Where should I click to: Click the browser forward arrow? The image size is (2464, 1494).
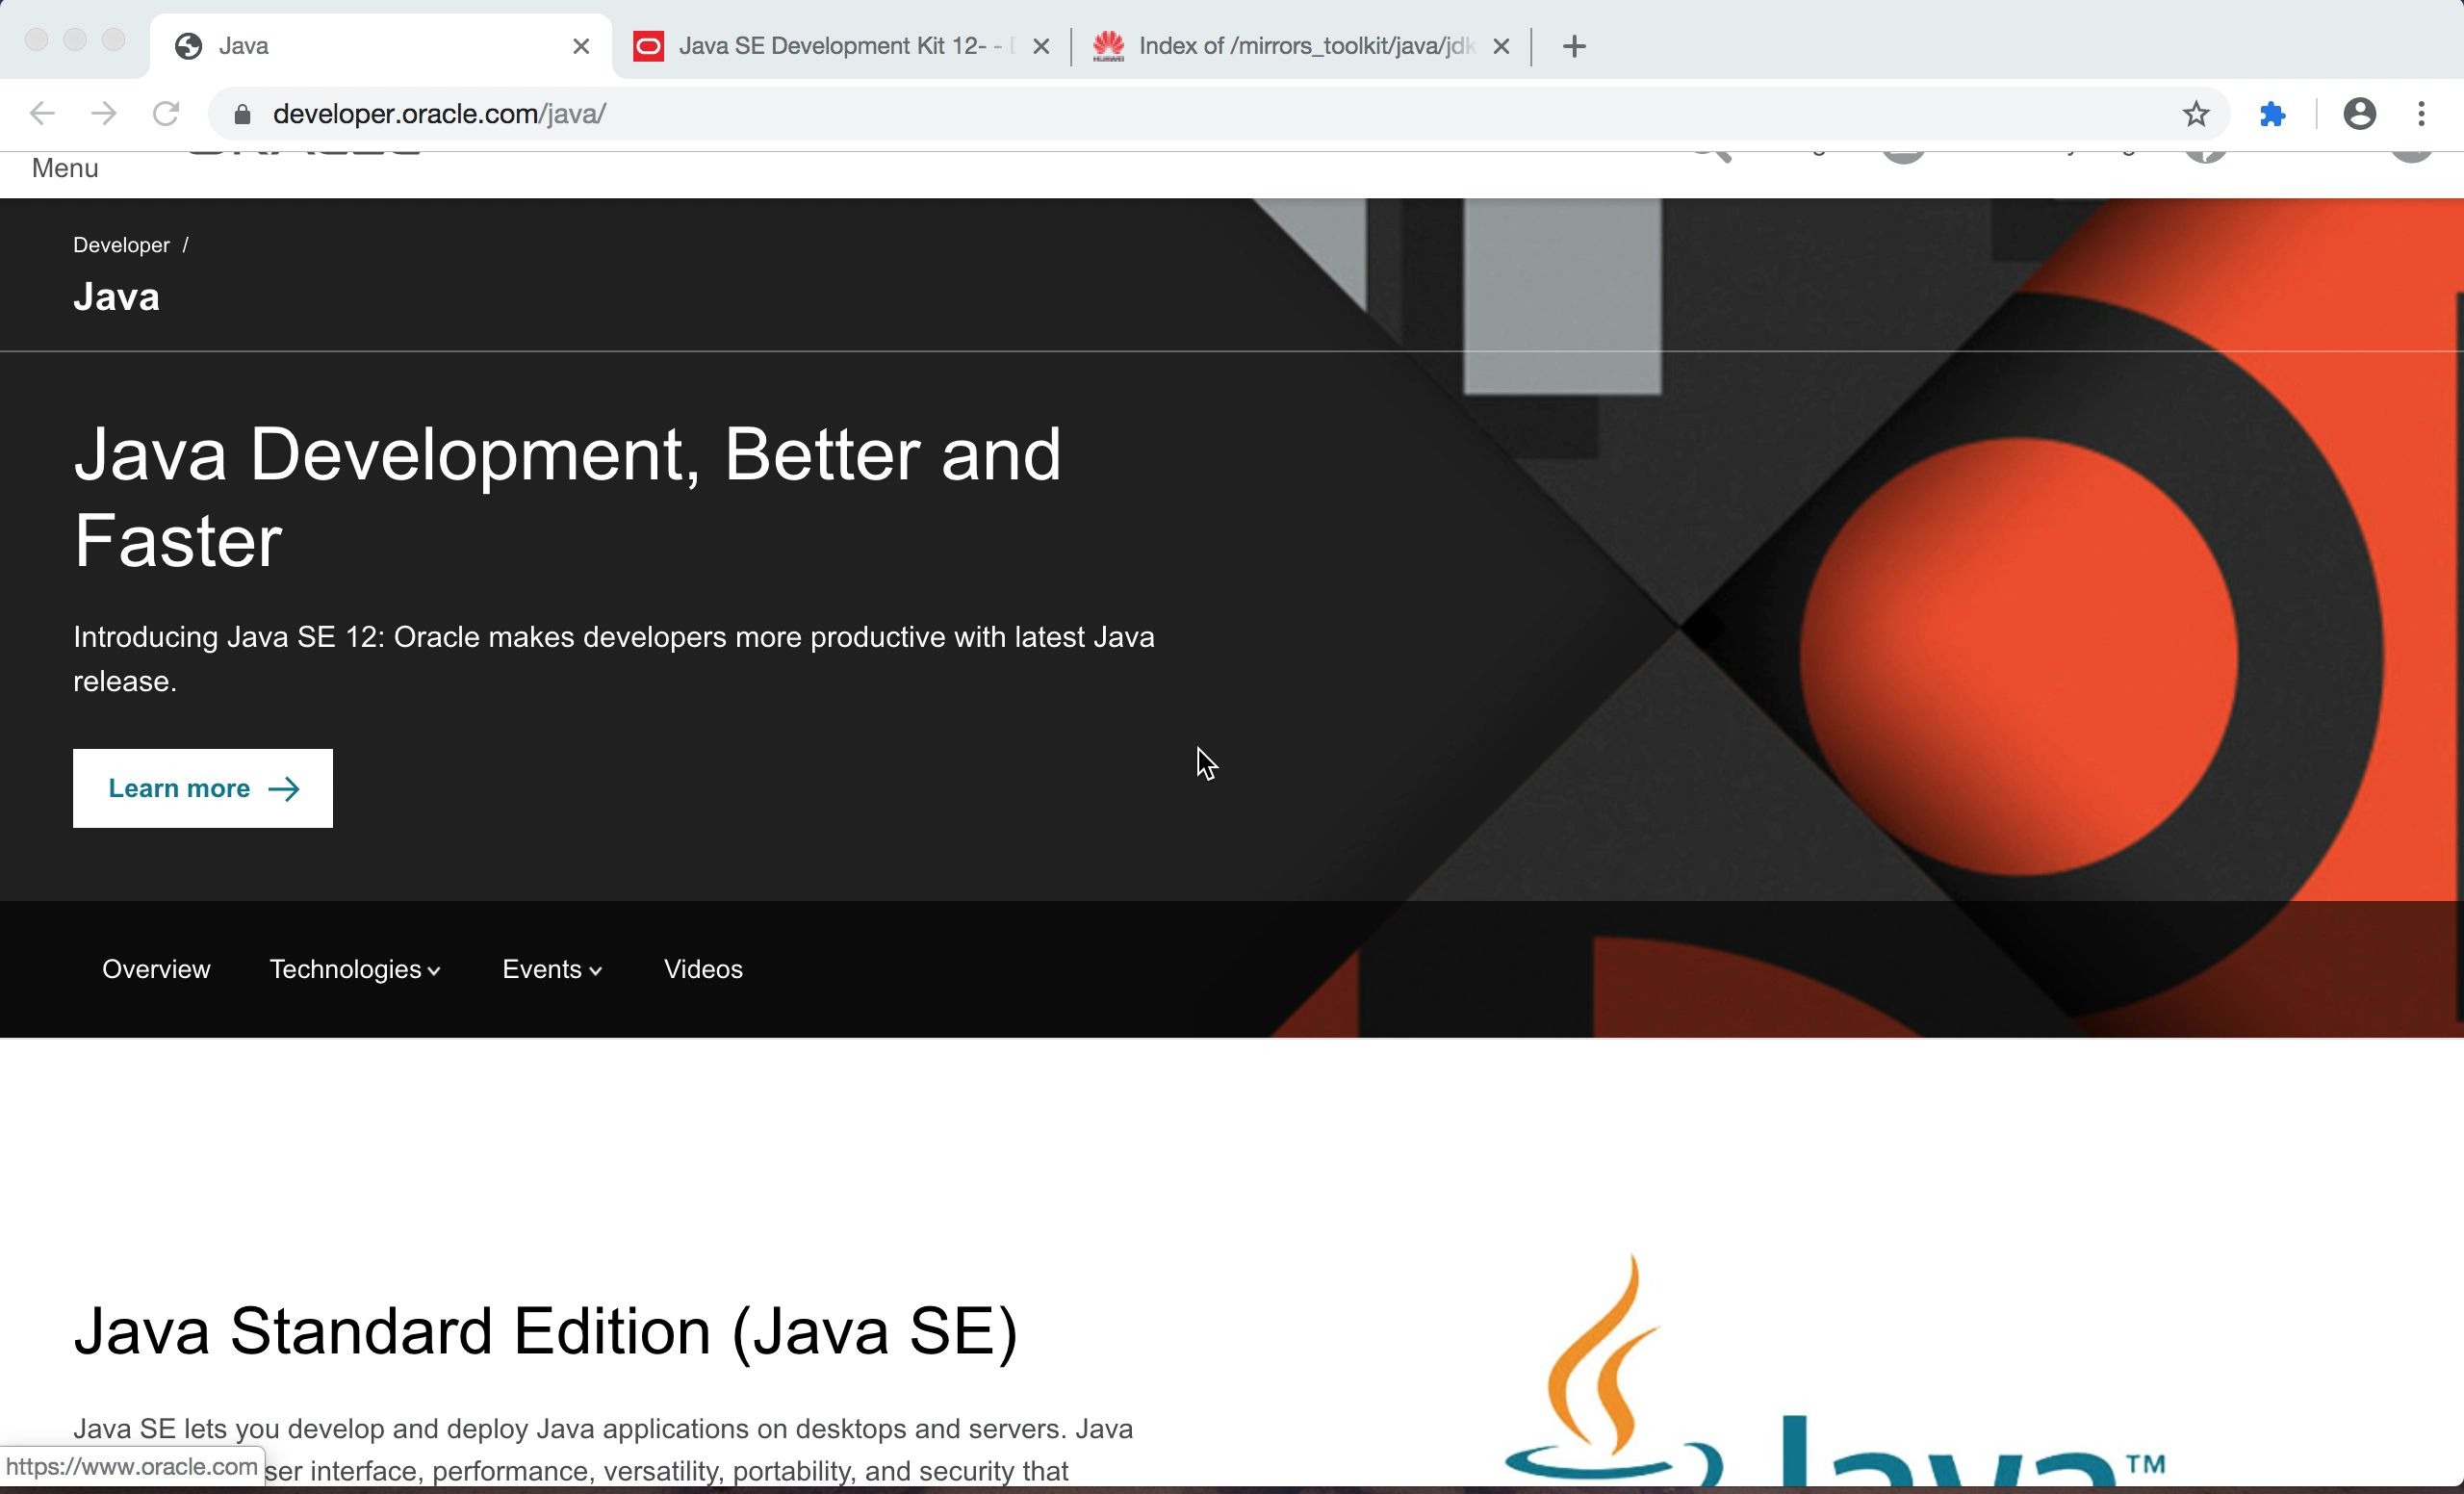coord(104,114)
